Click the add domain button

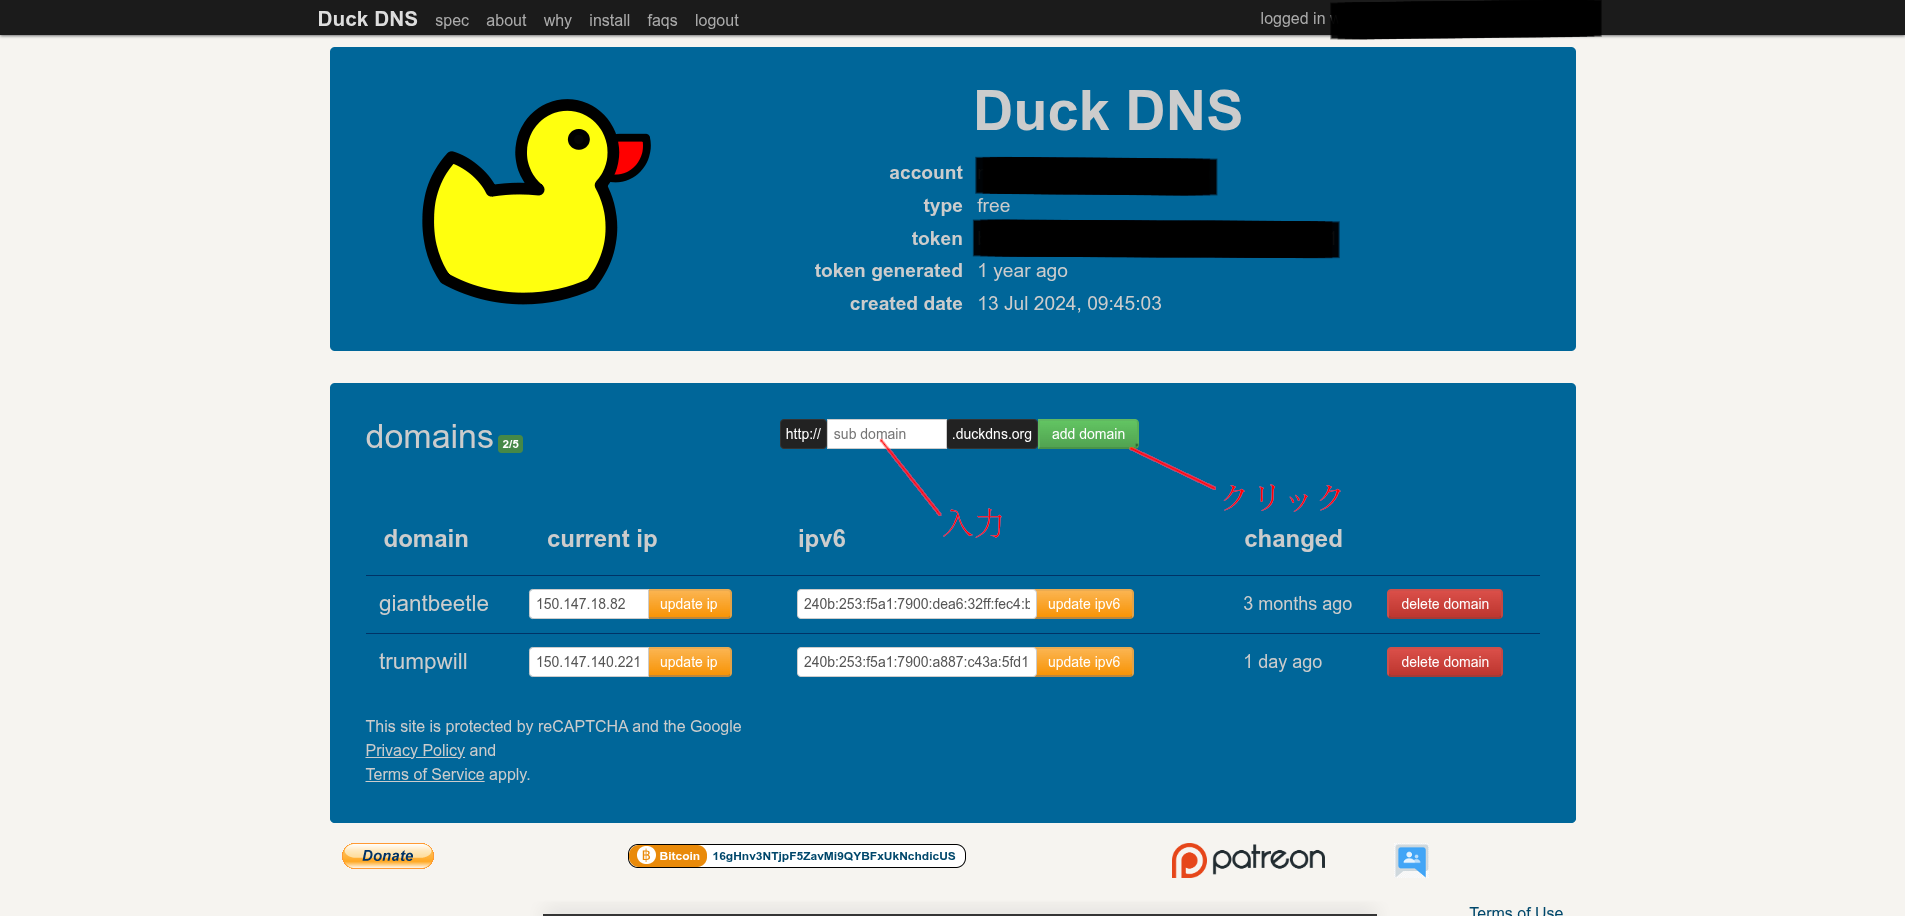pyautogui.click(x=1087, y=433)
